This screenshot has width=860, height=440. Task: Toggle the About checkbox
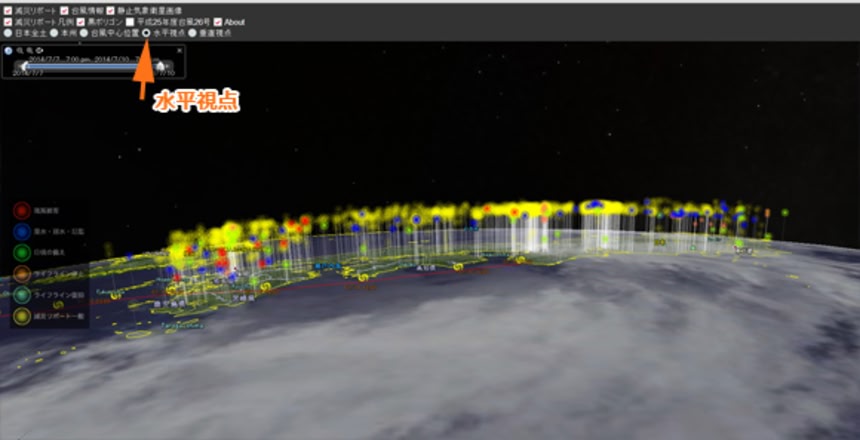coord(217,21)
